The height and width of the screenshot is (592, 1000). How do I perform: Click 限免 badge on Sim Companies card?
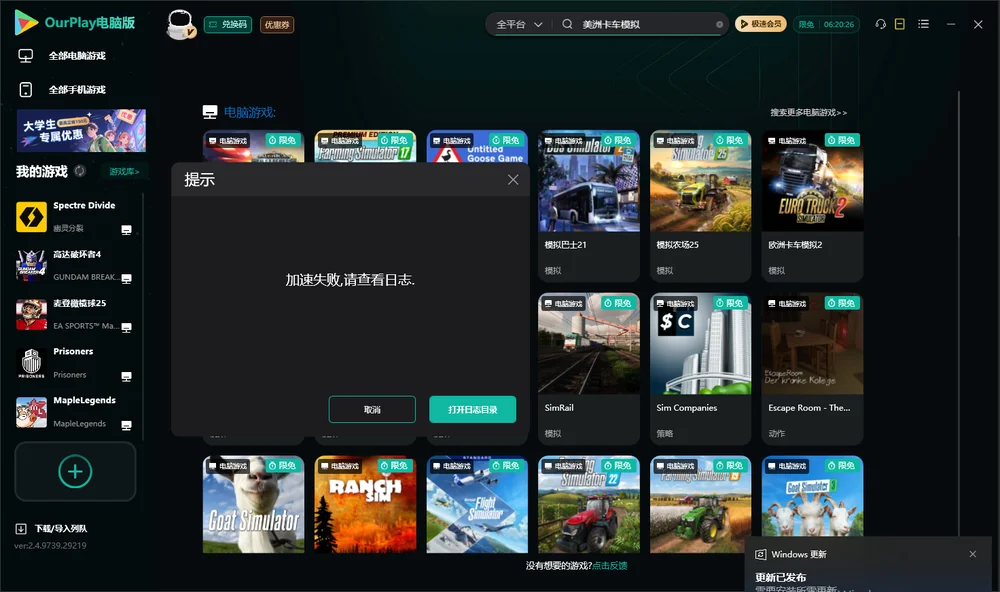click(730, 303)
